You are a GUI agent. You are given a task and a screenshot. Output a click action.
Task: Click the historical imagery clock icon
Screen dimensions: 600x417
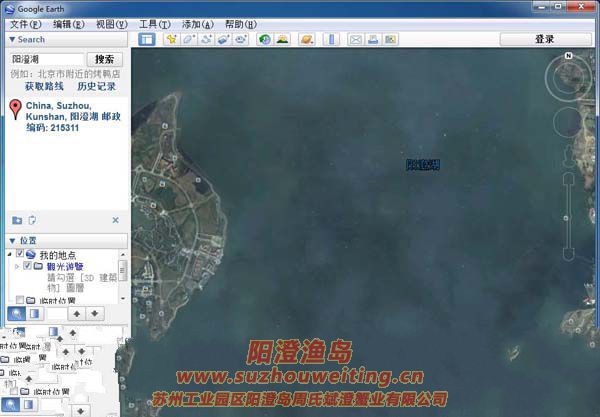click(x=264, y=40)
